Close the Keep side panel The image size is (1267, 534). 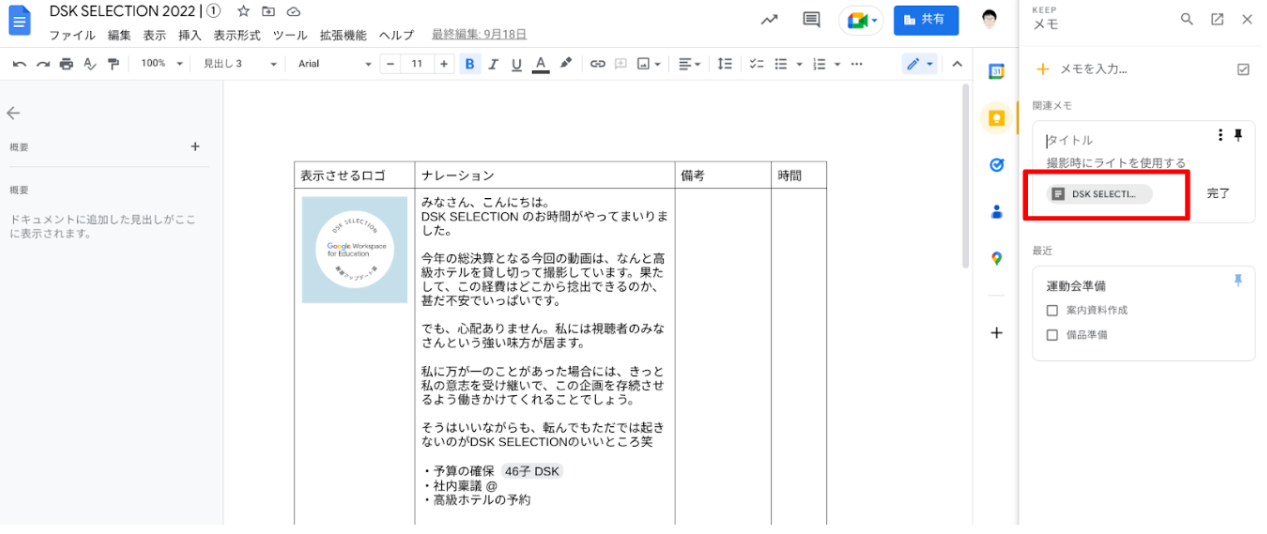pyautogui.click(x=1246, y=19)
